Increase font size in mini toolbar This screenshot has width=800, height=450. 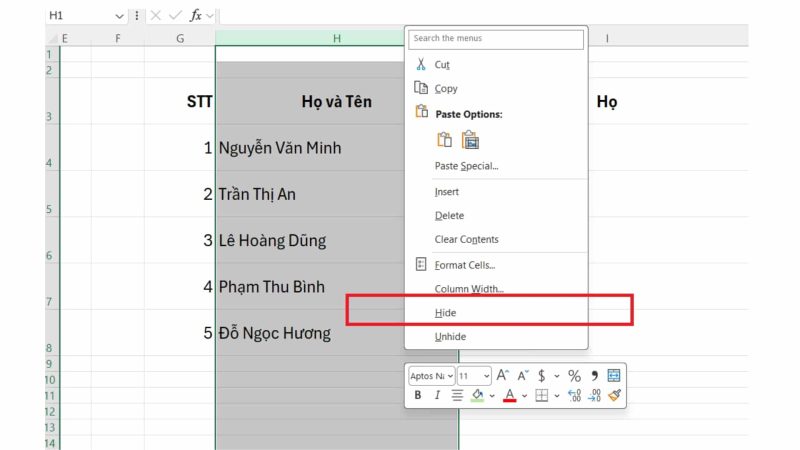click(x=503, y=376)
